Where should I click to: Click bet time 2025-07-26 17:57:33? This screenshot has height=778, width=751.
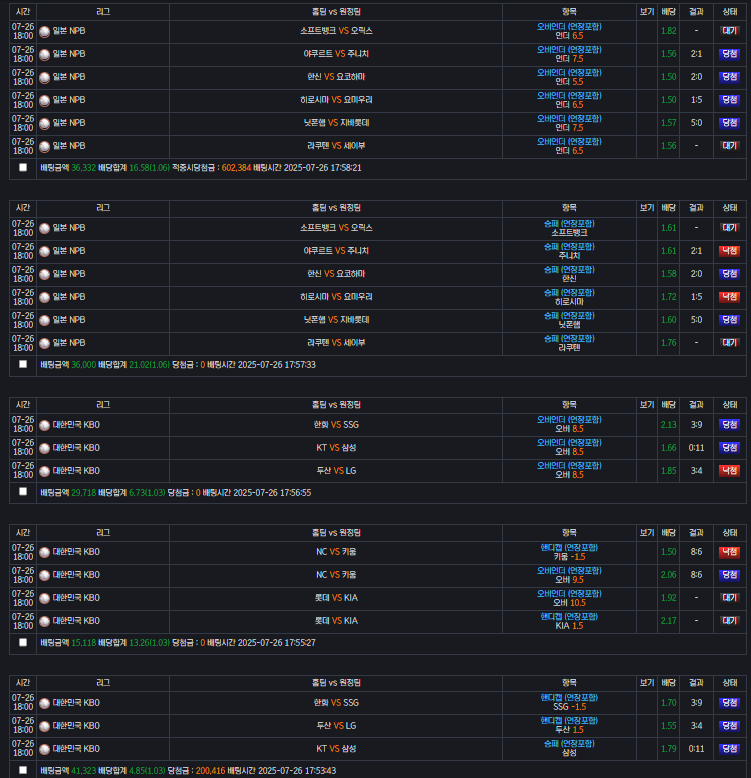277,365
